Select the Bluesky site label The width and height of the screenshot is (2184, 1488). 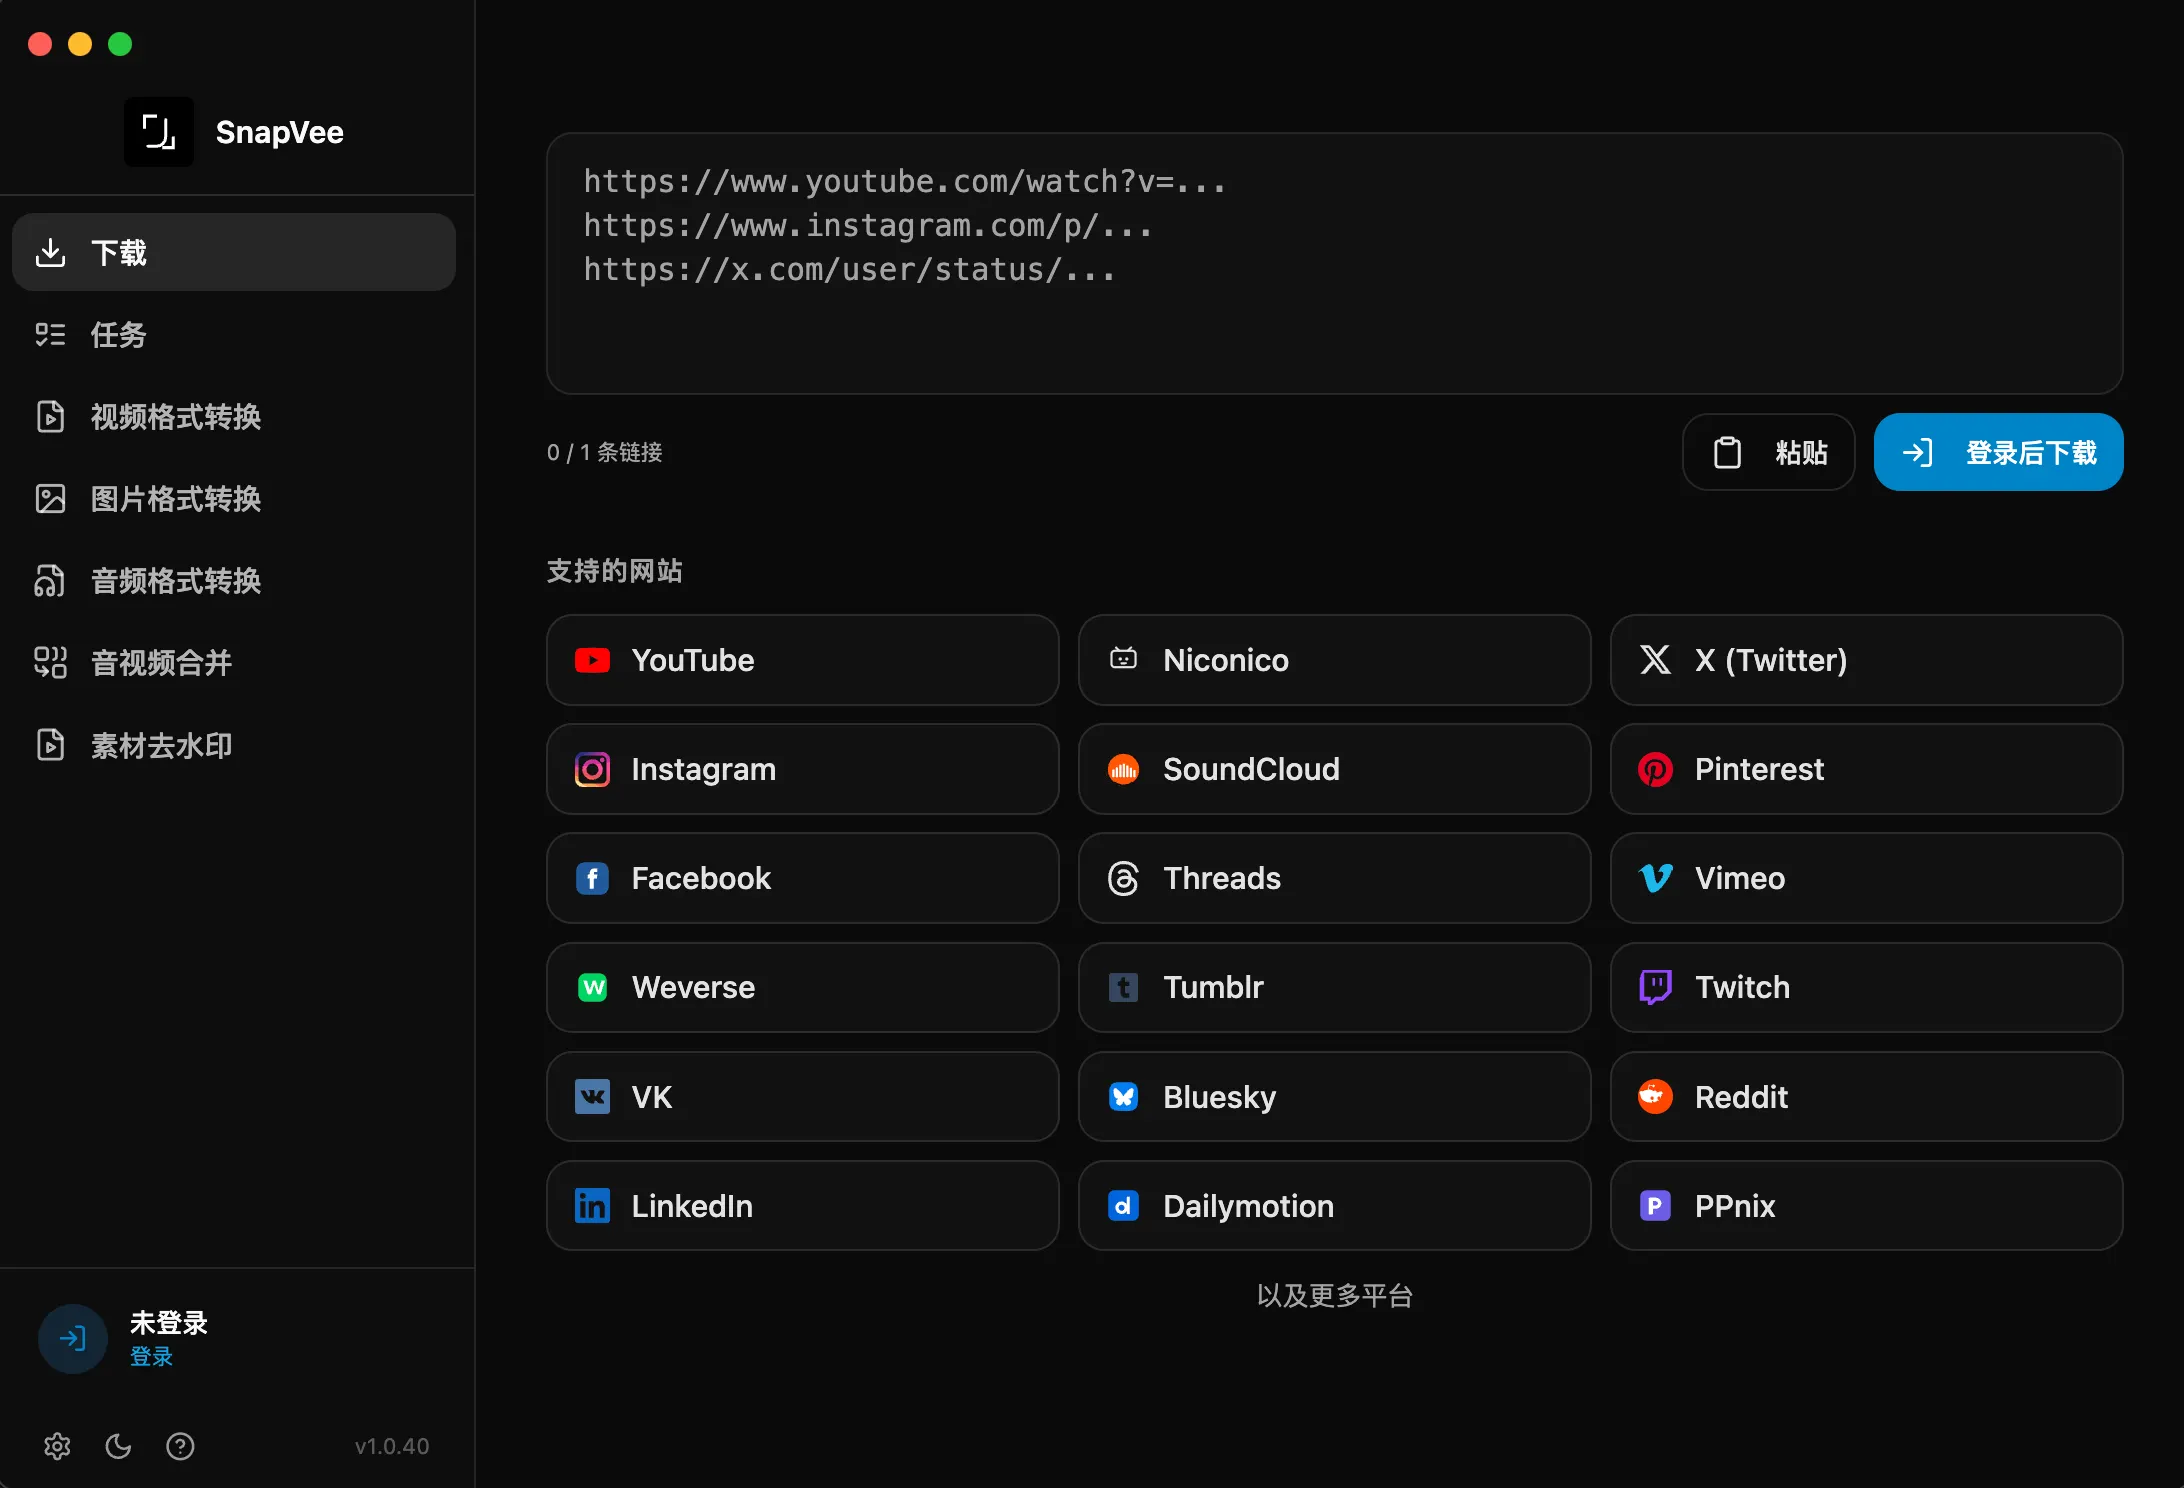pos(1219,1096)
